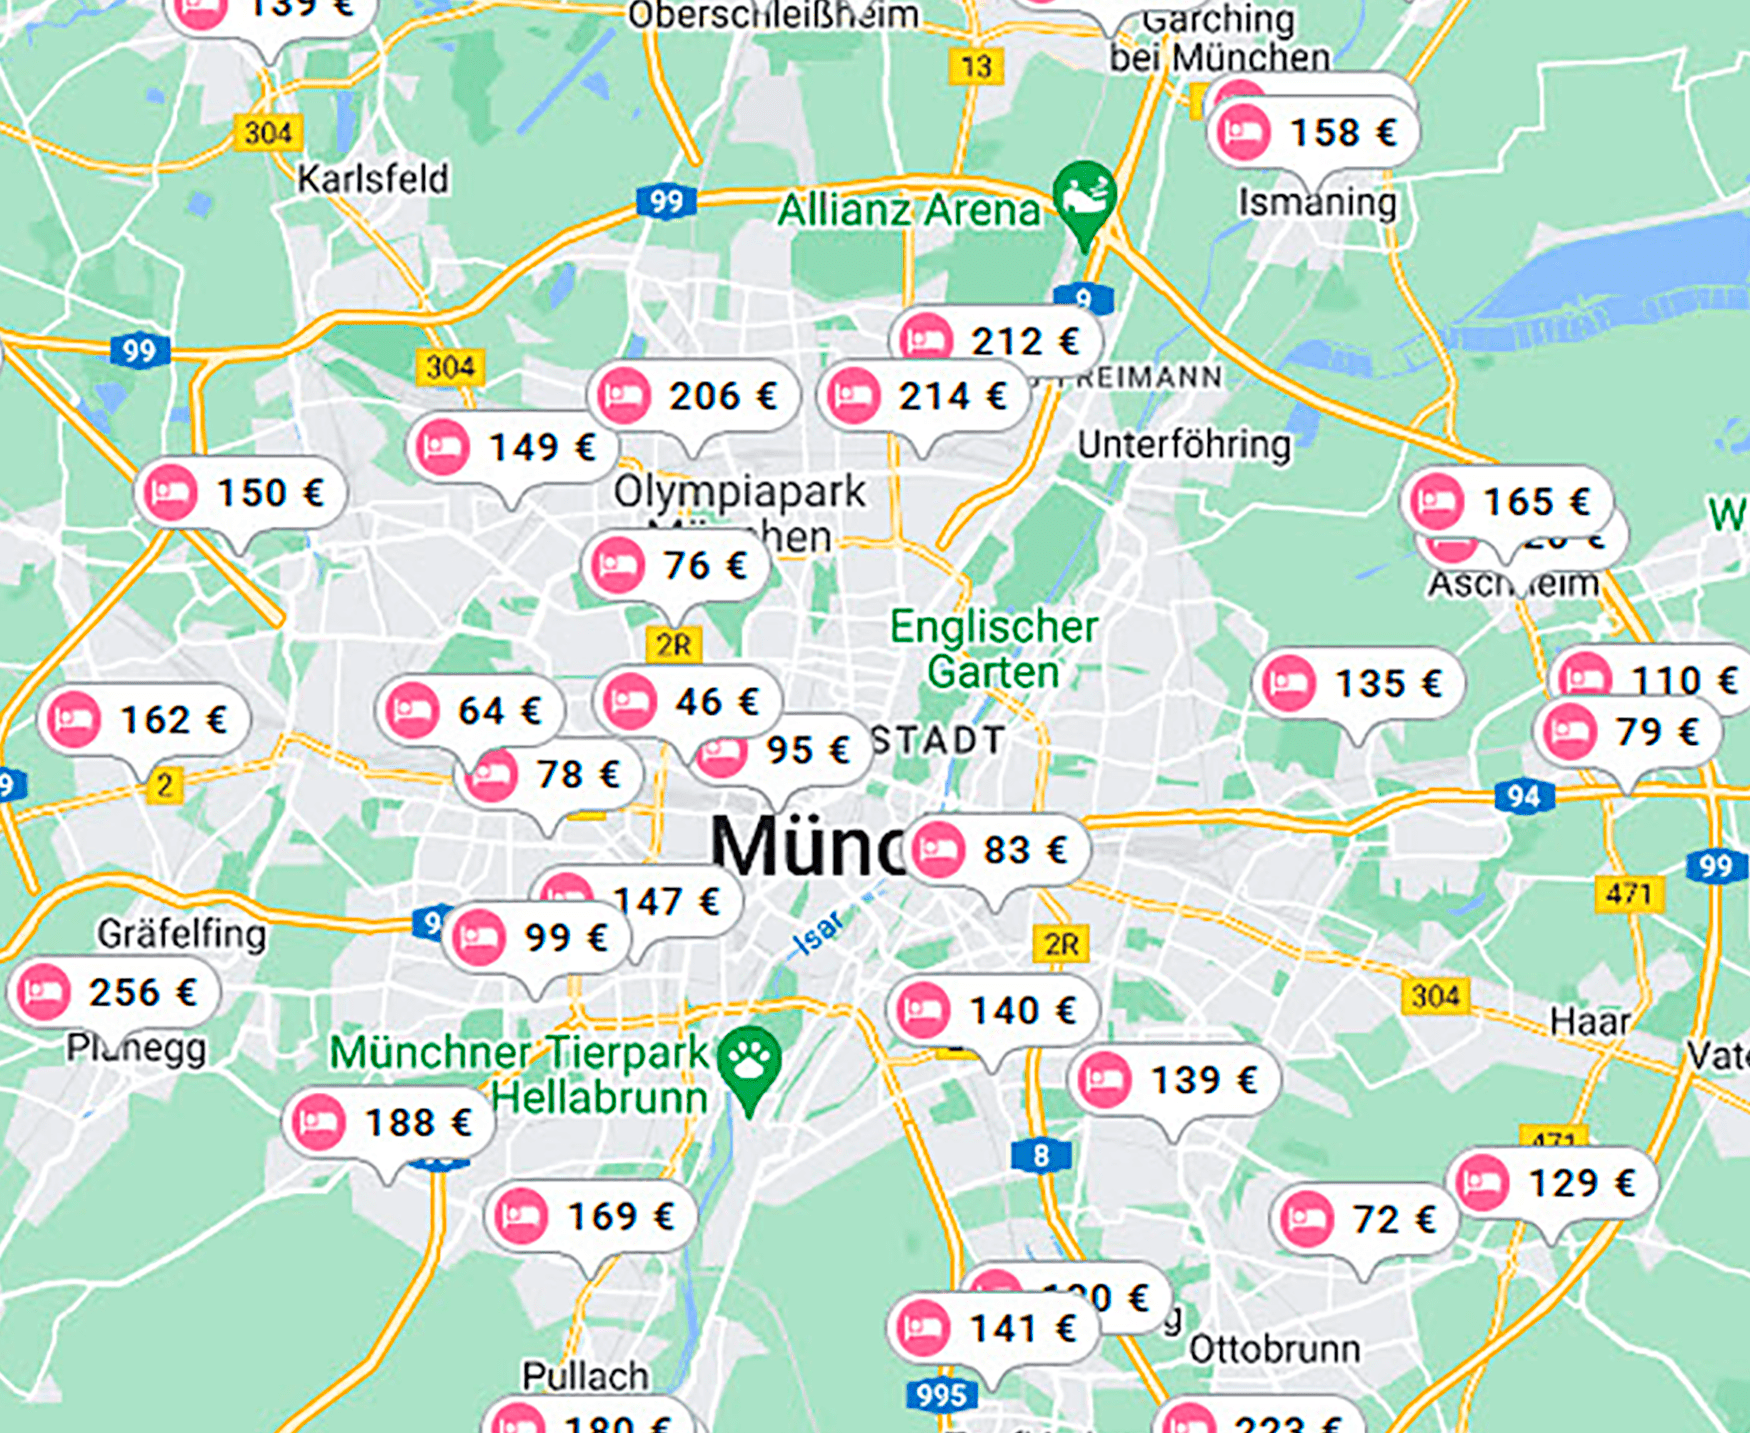Viewport: 1750px width, 1433px height.
Task: Open the 83 € hotel marker
Action: [x=997, y=850]
